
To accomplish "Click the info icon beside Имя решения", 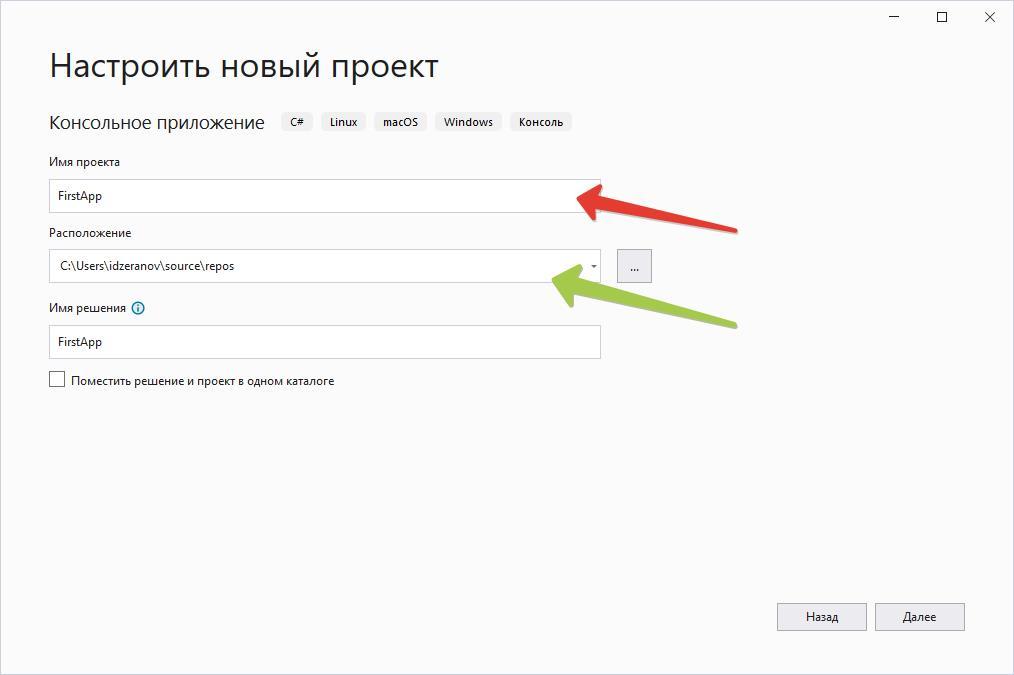I will click(x=138, y=308).
